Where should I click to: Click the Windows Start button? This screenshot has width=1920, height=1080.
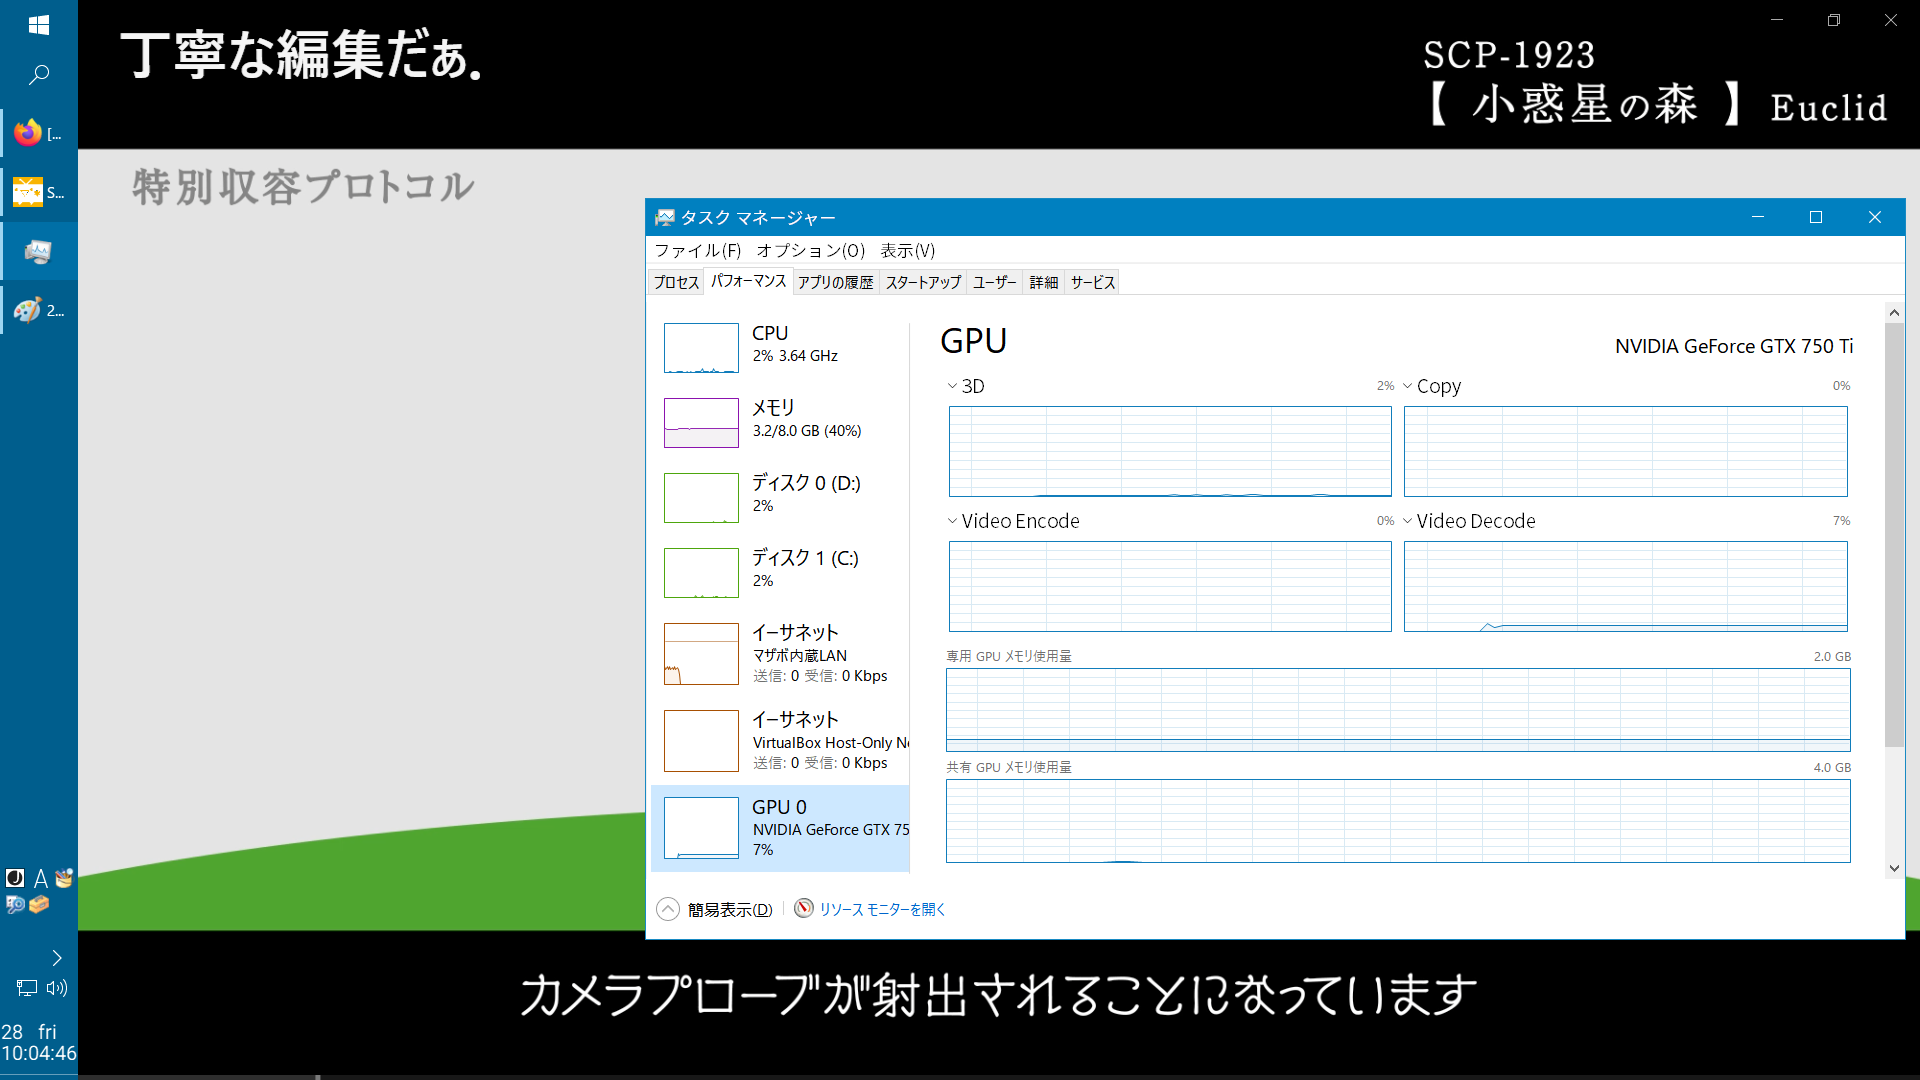point(38,24)
